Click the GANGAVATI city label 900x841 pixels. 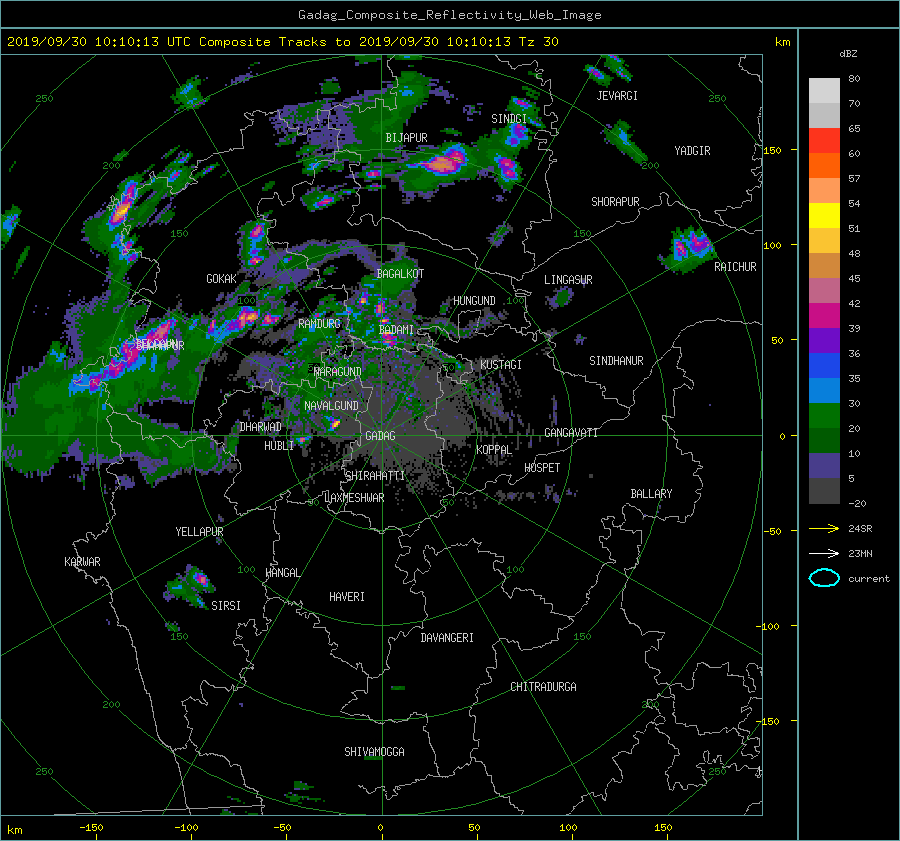pyautogui.click(x=571, y=433)
